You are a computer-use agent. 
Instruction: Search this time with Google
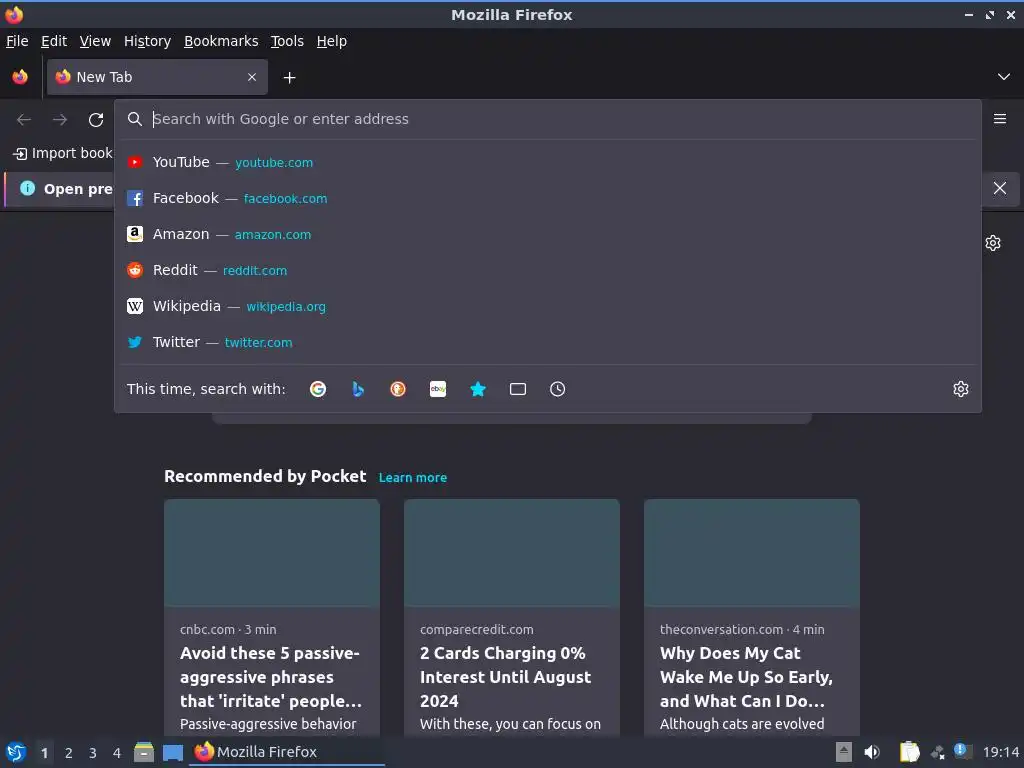click(x=318, y=389)
